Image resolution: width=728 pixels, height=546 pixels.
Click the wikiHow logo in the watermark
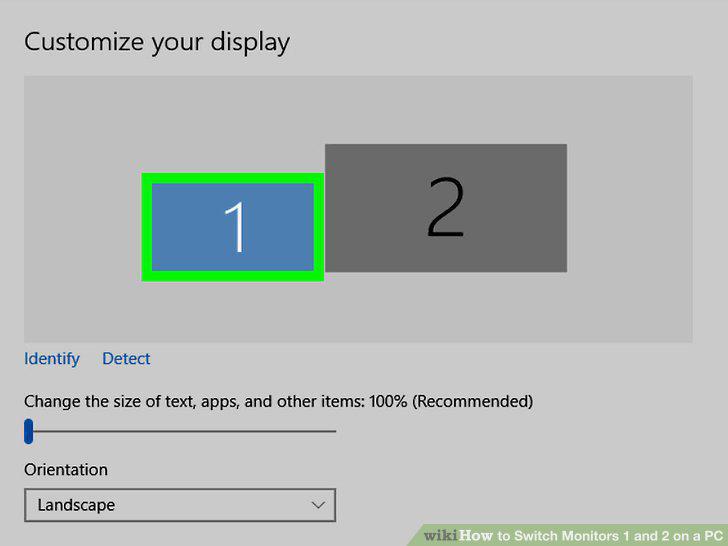(458, 535)
